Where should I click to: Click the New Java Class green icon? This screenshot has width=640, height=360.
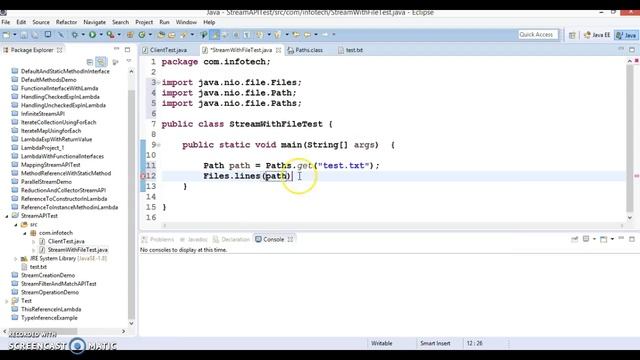click(142, 35)
